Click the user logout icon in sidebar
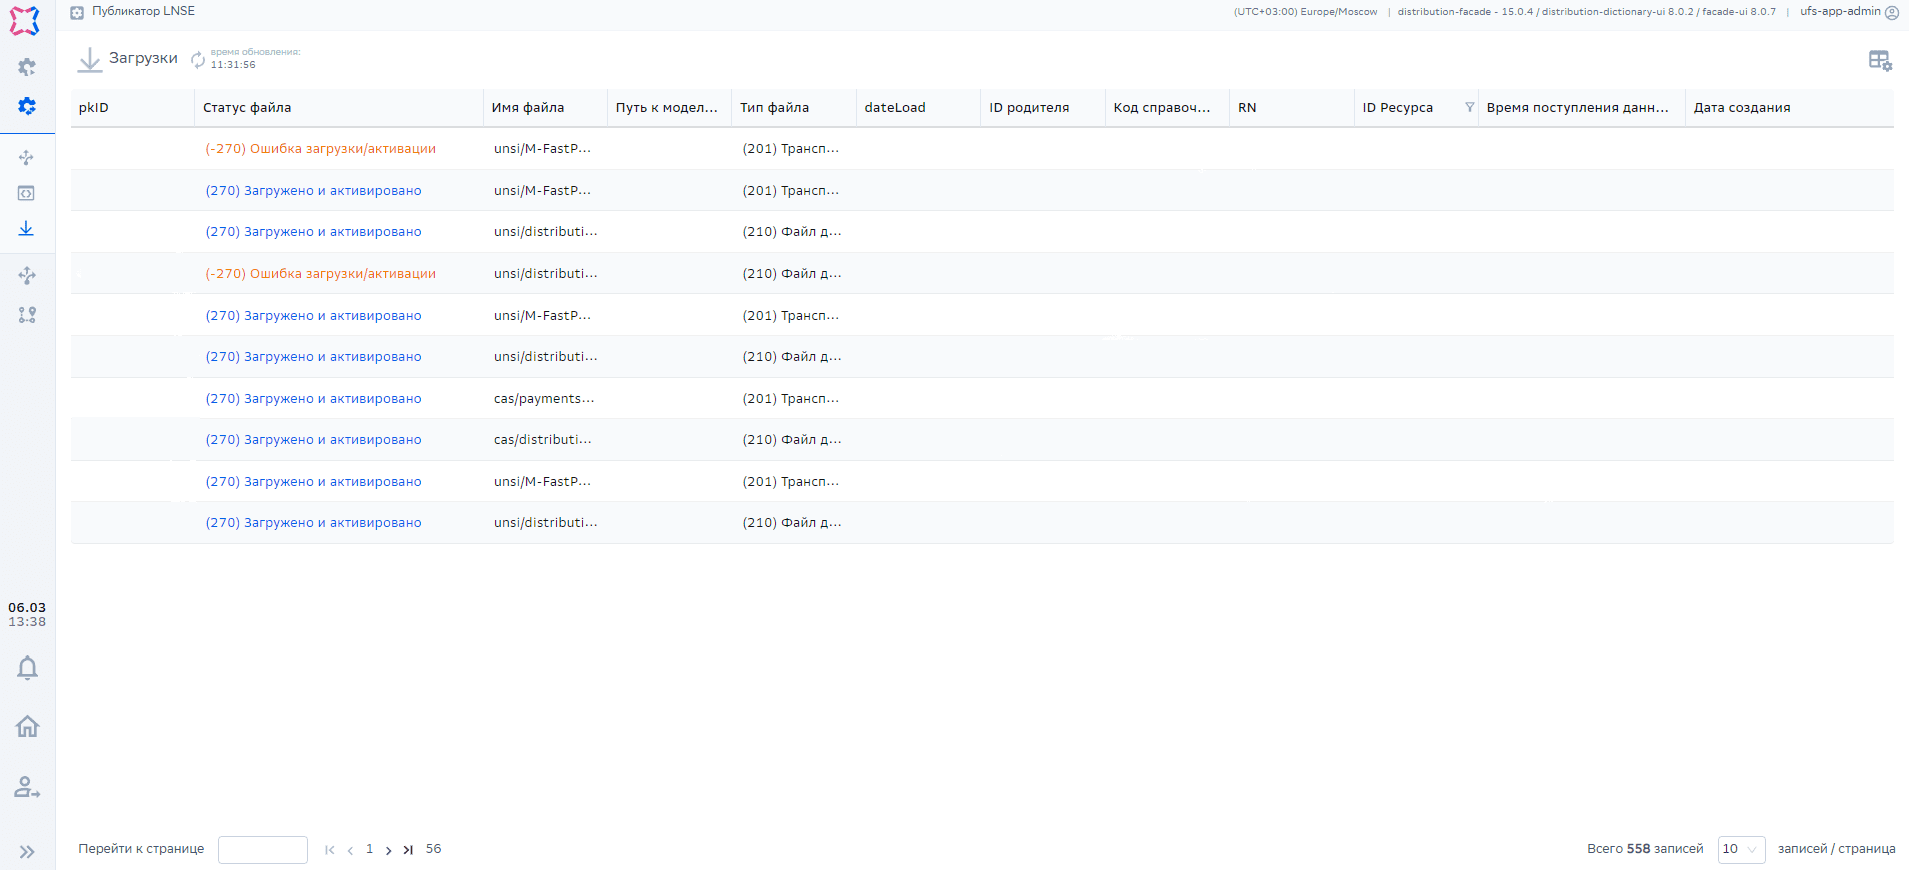 click(27, 788)
